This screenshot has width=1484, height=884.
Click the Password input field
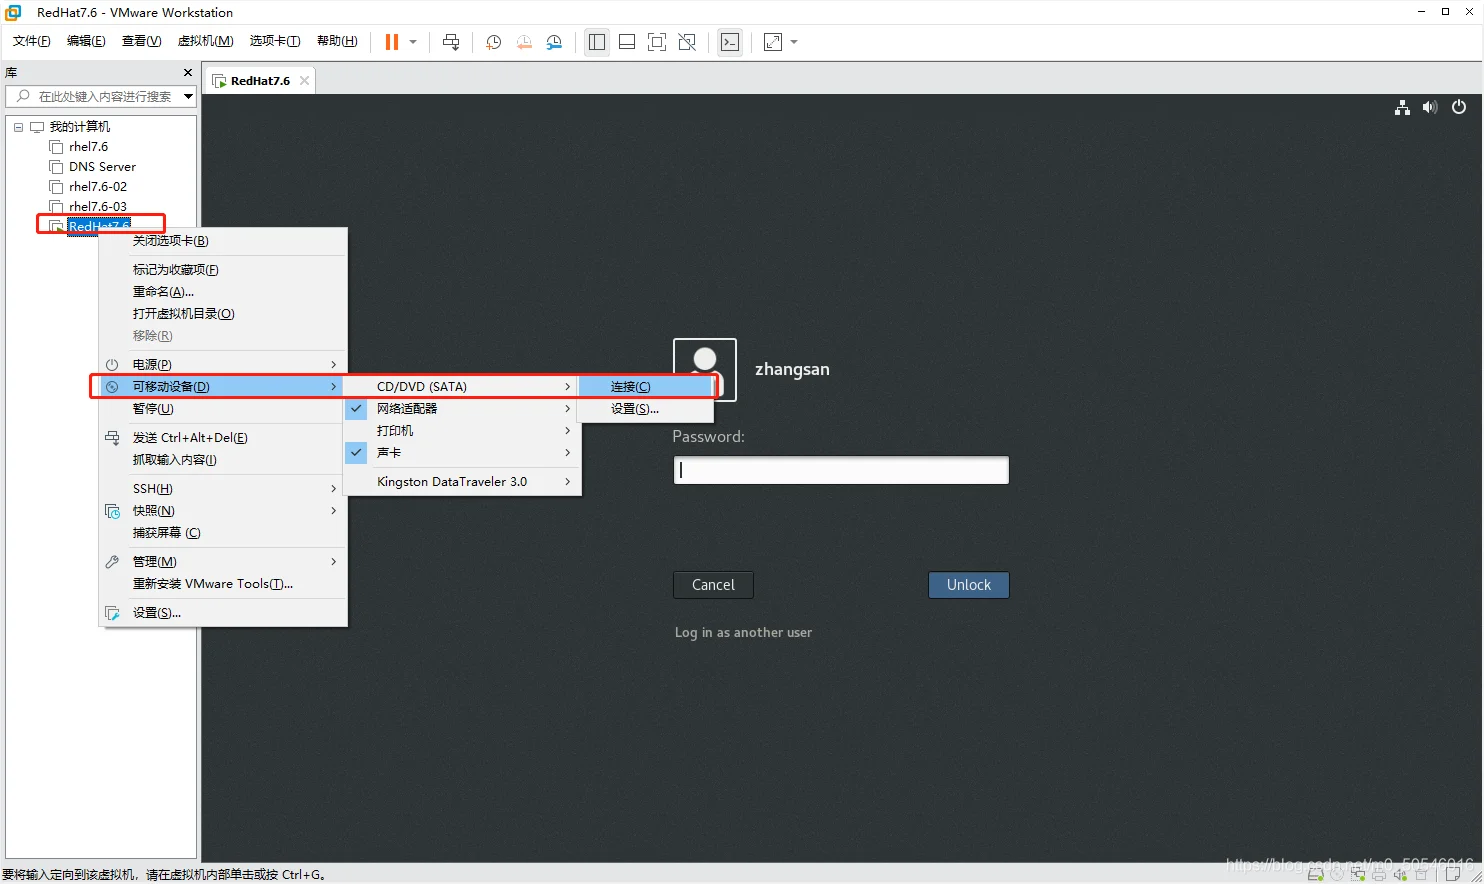point(841,470)
